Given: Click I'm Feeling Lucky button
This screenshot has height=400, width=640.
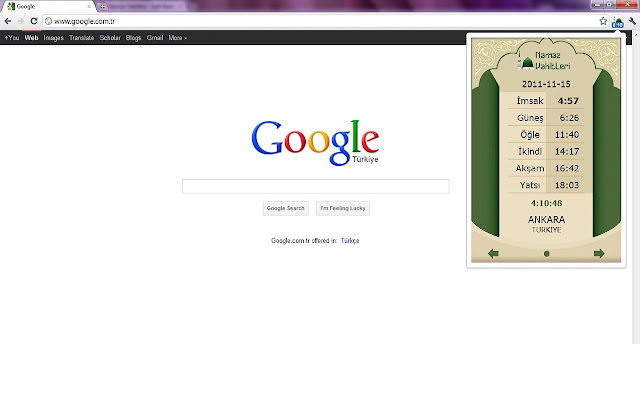Looking at the screenshot, I should point(343,208).
